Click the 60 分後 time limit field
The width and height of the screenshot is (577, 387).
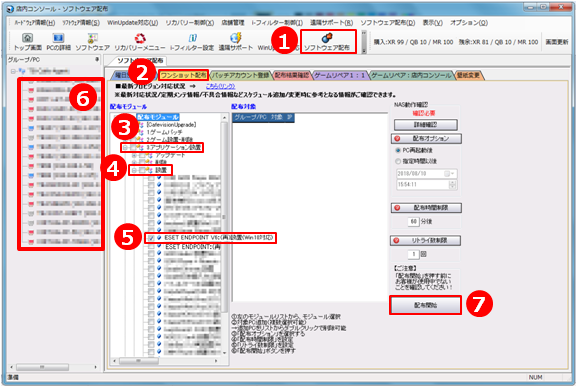[x=414, y=222]
